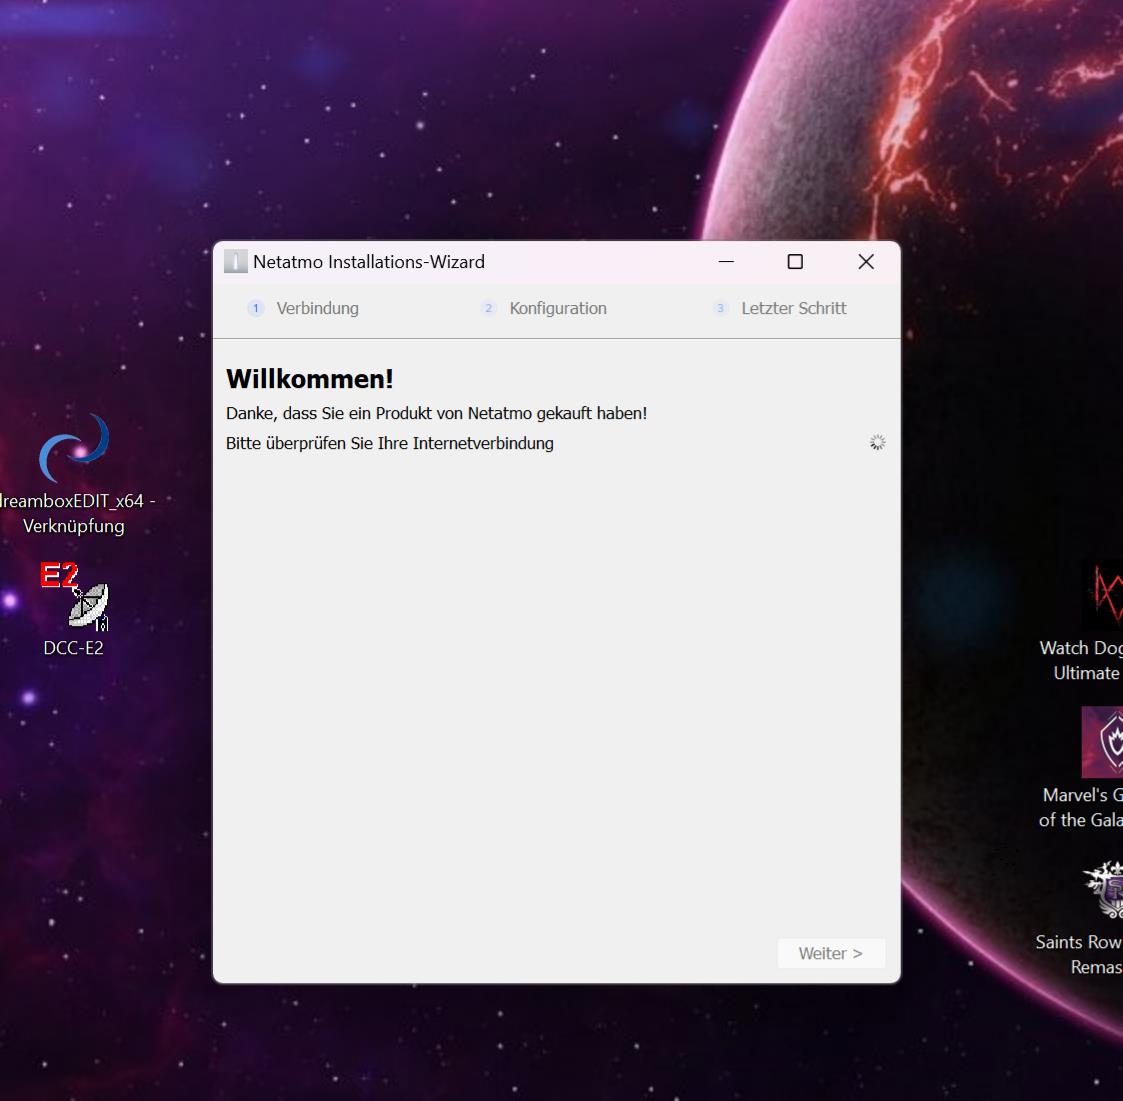Click the Netatmo wizard title bar icon

[x=236, y=261]
